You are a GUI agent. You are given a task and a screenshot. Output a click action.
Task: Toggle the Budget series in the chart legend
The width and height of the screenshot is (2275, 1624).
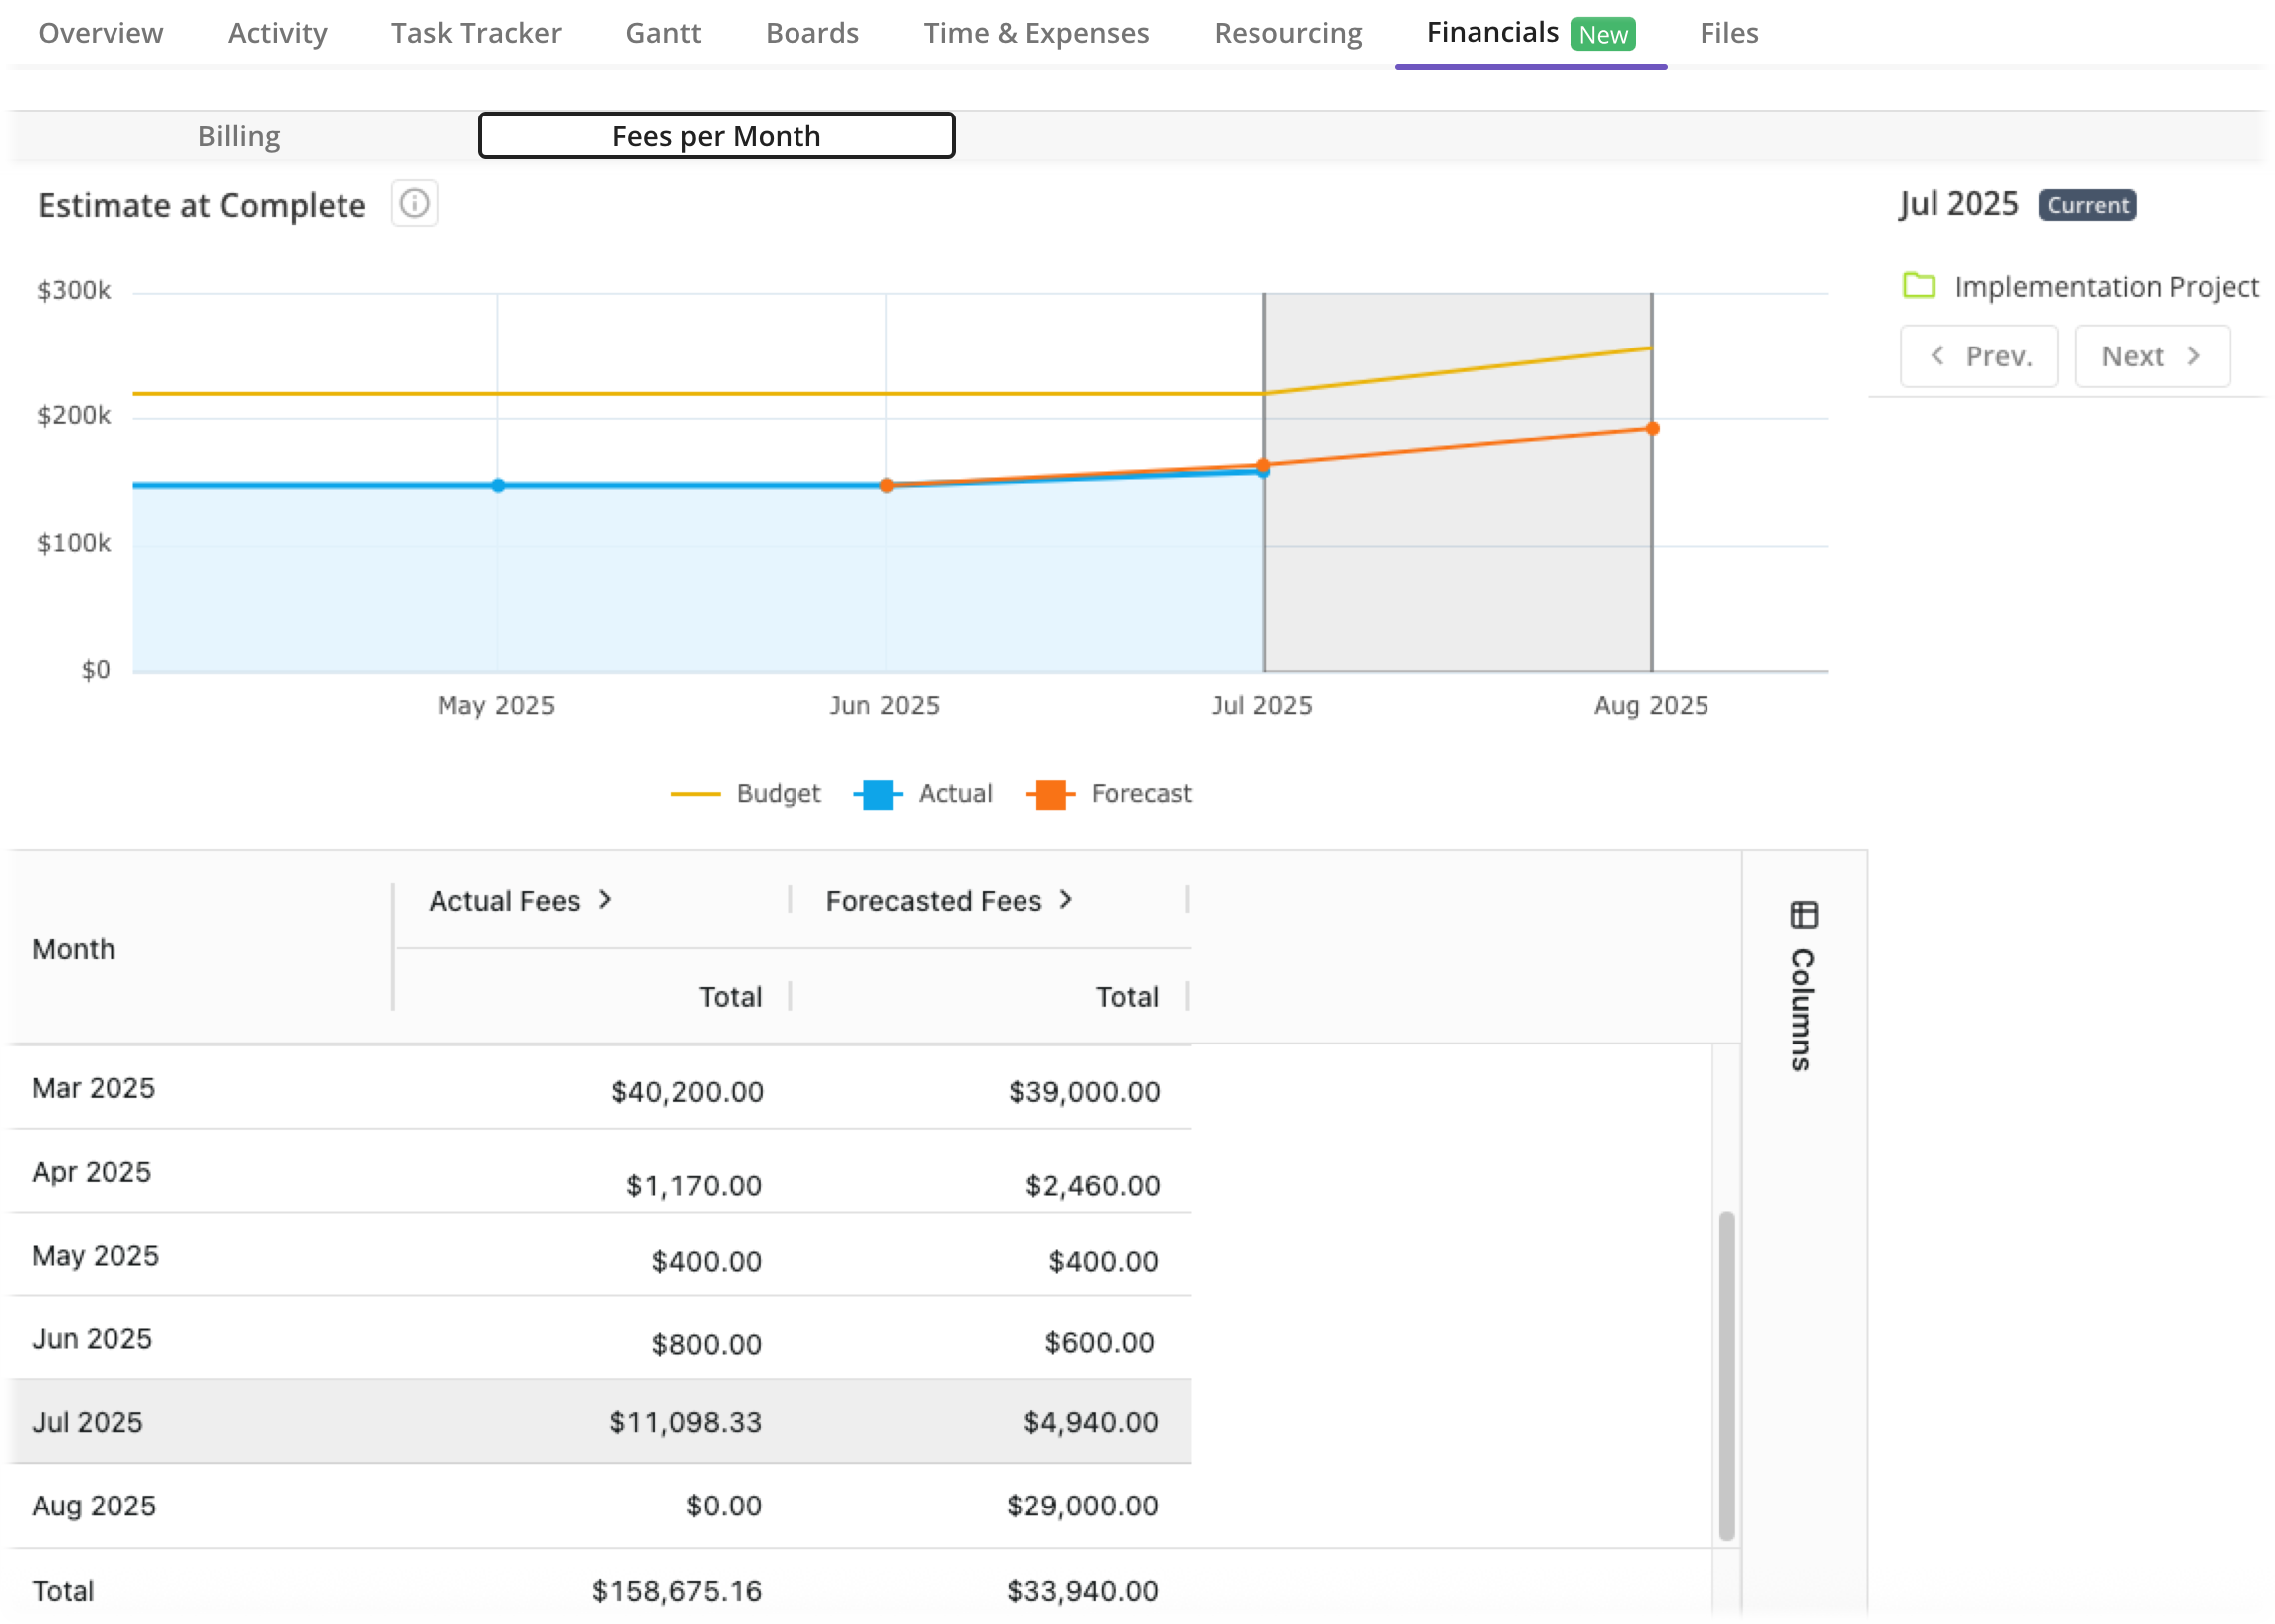pos(746,793)
